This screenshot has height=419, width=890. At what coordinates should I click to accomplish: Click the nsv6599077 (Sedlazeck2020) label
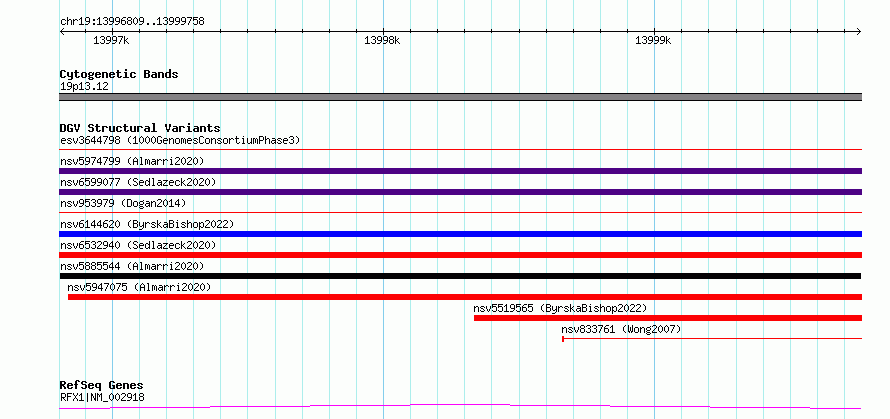tap(138, 182)
